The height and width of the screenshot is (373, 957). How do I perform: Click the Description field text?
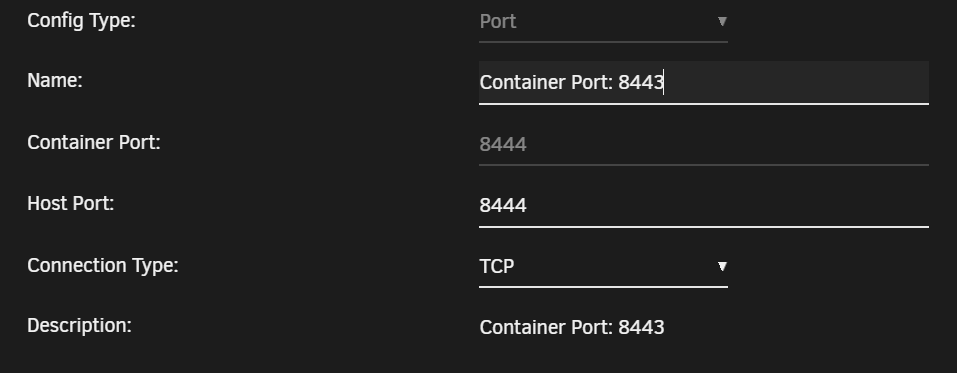[x=572, y=328]
